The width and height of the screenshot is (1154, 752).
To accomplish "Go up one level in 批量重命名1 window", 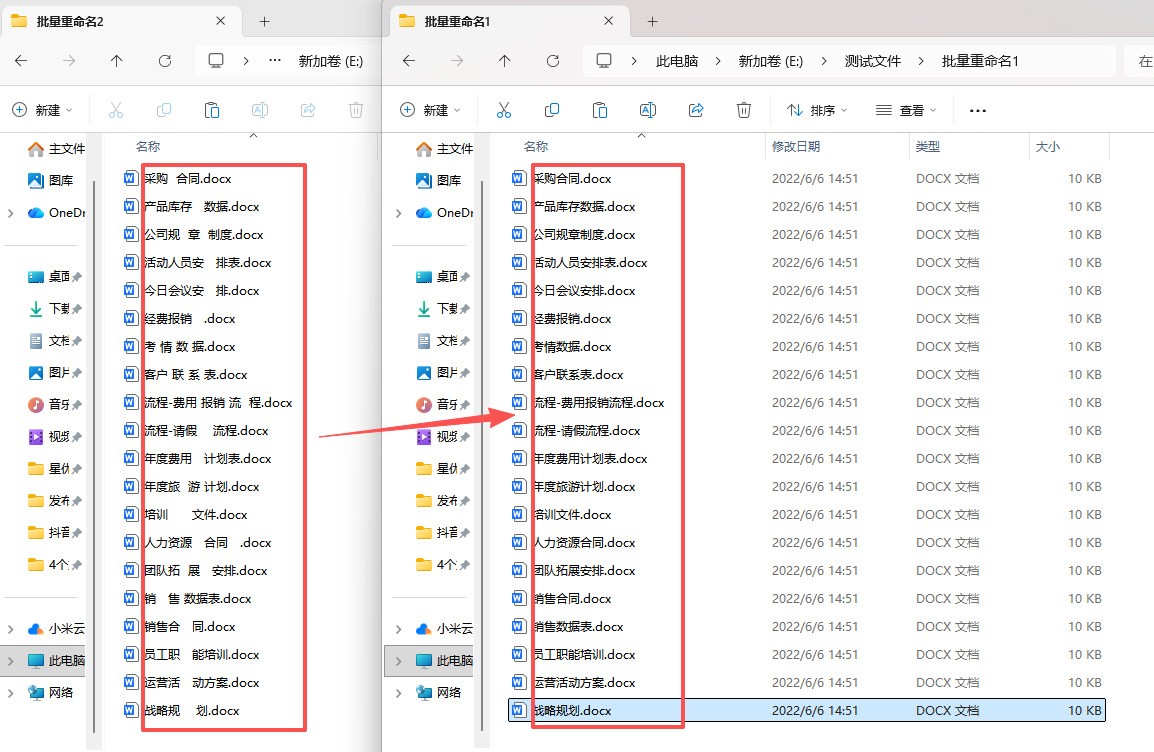I will tap(504, 61).
